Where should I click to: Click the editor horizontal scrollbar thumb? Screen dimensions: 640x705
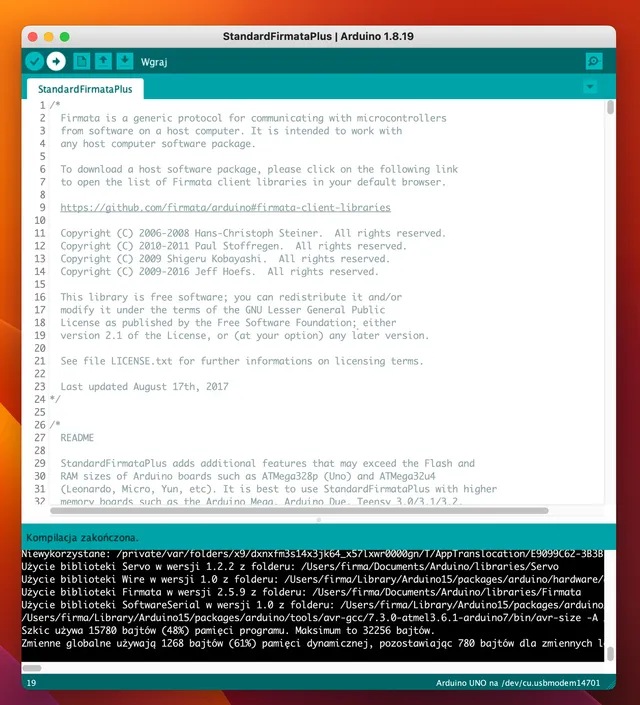pos(299,511)
